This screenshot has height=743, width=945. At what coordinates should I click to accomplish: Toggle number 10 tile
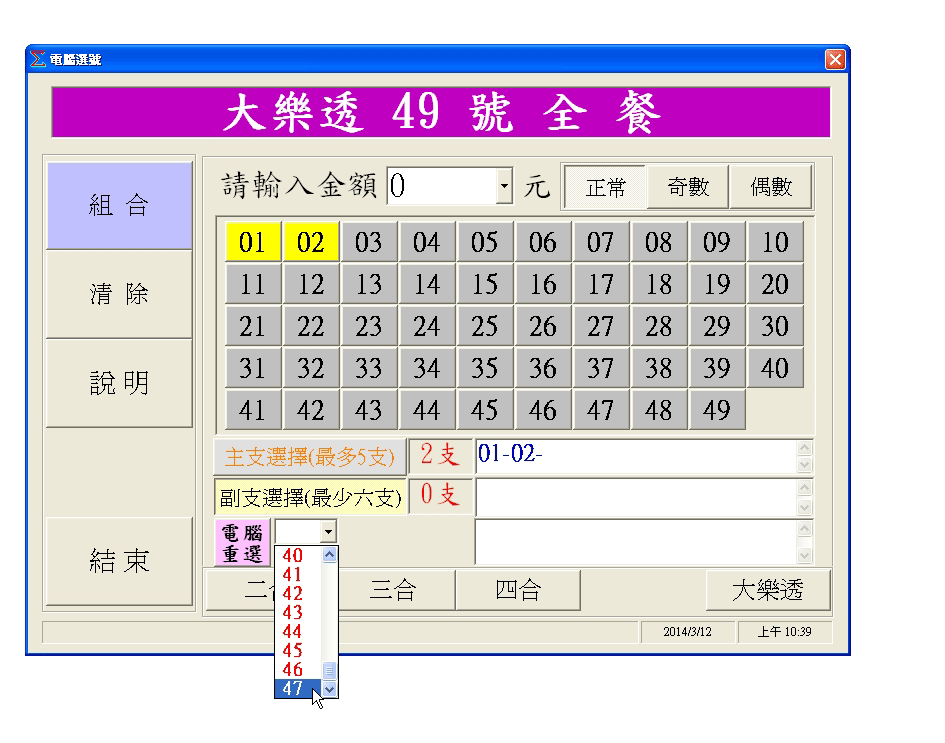[774, 242]
